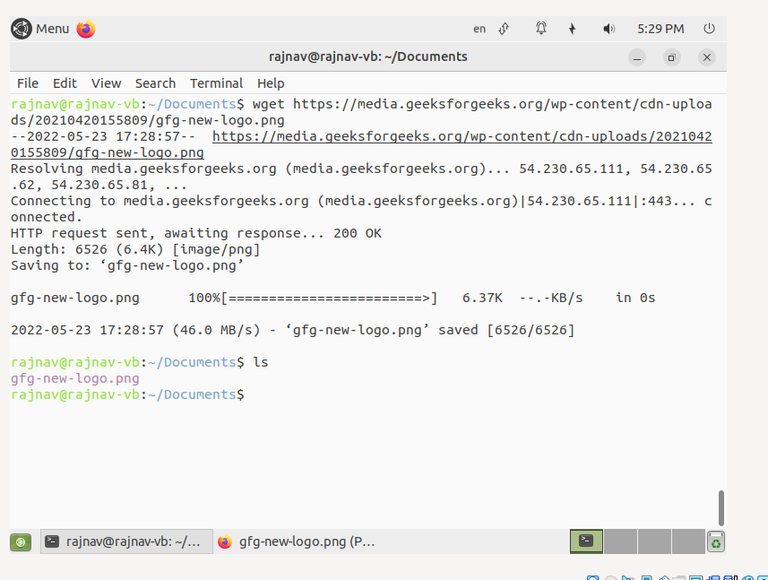Open the power manager tray icon
Screen dimensions: 768x580
click(x=572, y=29)
